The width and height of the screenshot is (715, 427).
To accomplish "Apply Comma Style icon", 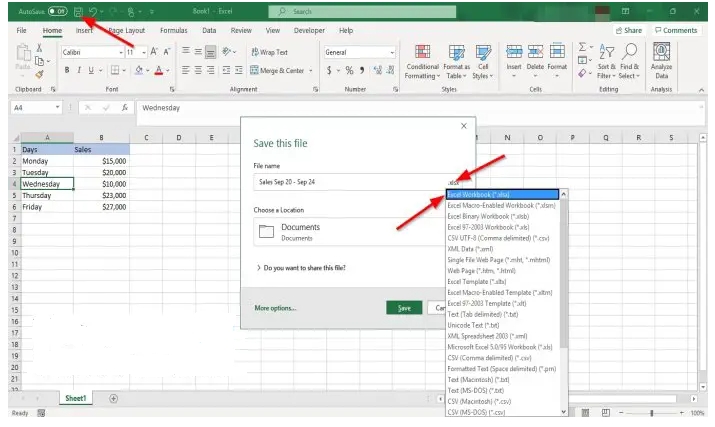I will [x=362, y=70].
